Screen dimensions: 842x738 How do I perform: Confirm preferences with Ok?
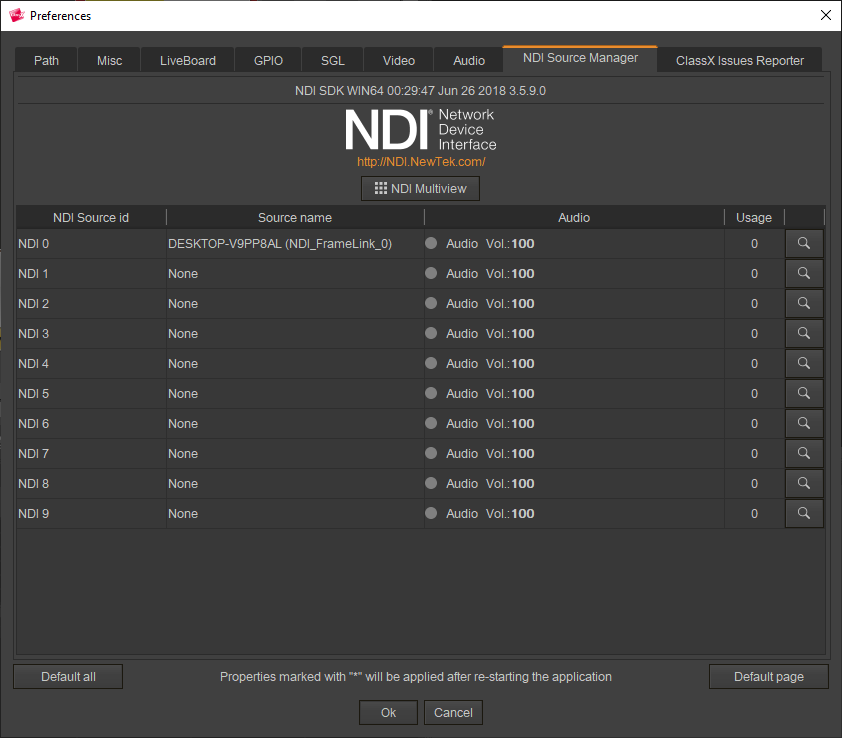pyautogui.click(x=388, y=712)
